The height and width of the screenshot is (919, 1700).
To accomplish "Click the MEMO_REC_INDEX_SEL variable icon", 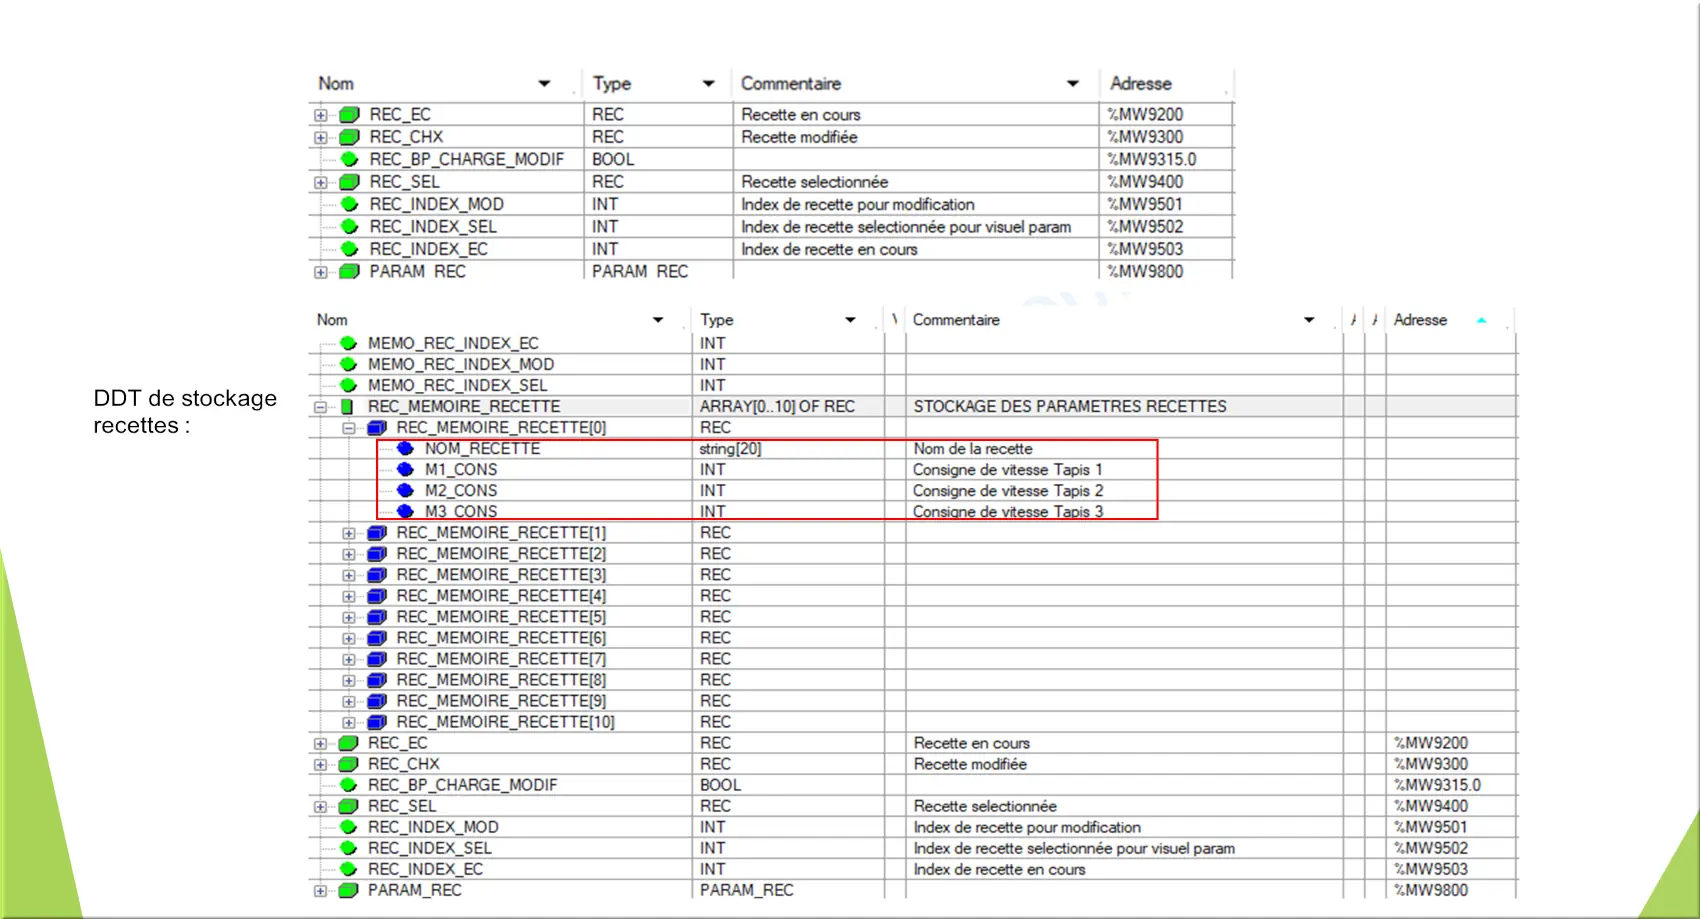I will pos(348,385).
